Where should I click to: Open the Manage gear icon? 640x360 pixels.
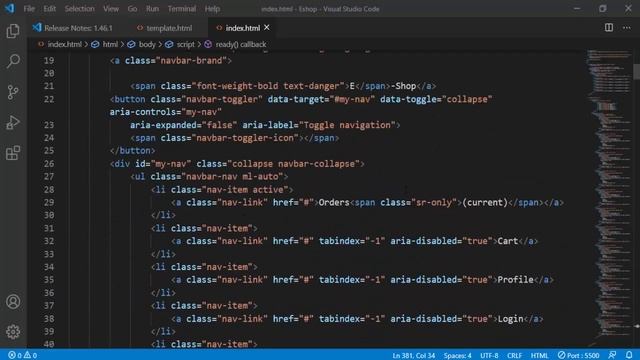point(13,332)
